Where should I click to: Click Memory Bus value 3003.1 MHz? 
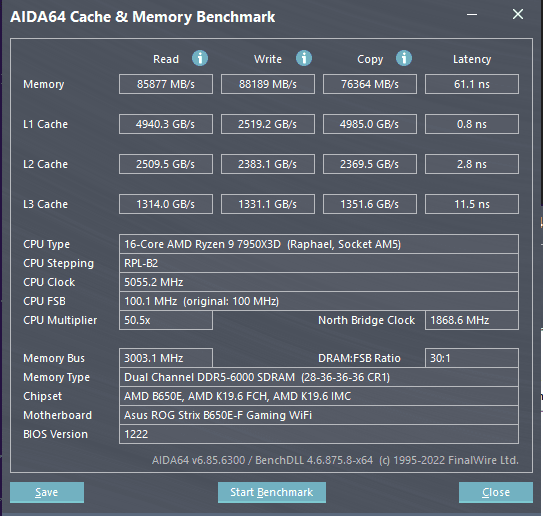166,358
